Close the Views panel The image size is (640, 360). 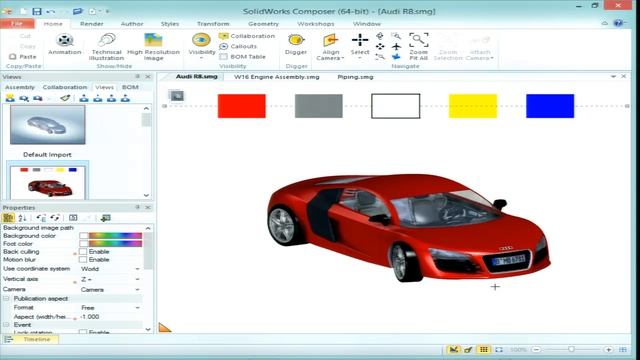(x=148, y=77)
